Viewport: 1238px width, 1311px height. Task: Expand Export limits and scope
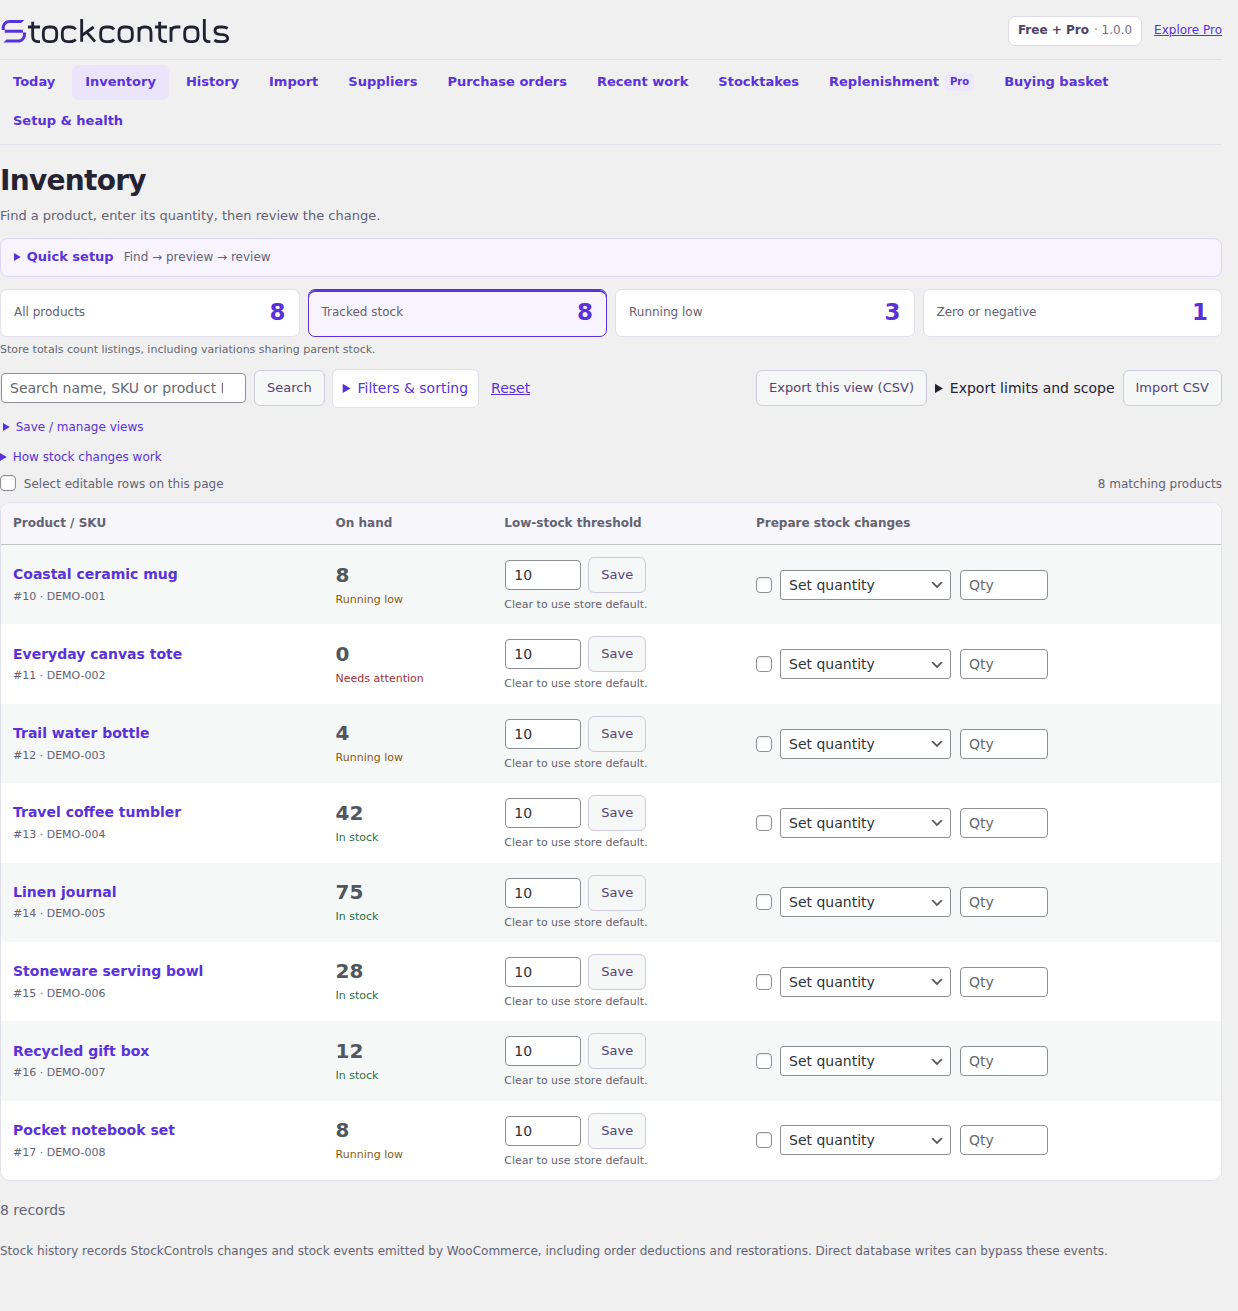(x=1024, y=388)
